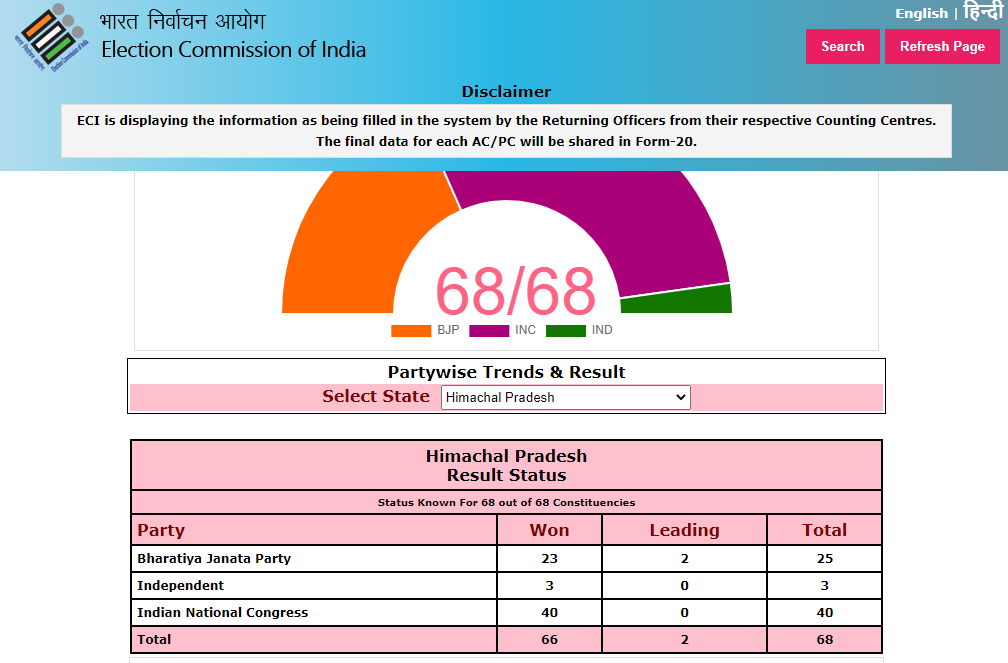This screenshot has height=663, width=1008.
Task: Click the Election Commission of India logo
Action: [51, 37]
